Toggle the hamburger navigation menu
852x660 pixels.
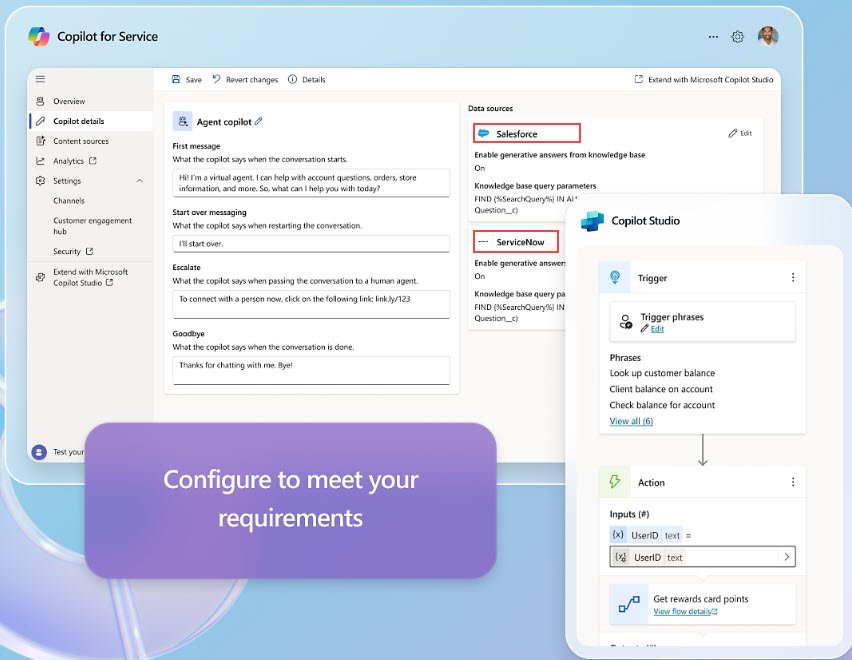[40, 79]
